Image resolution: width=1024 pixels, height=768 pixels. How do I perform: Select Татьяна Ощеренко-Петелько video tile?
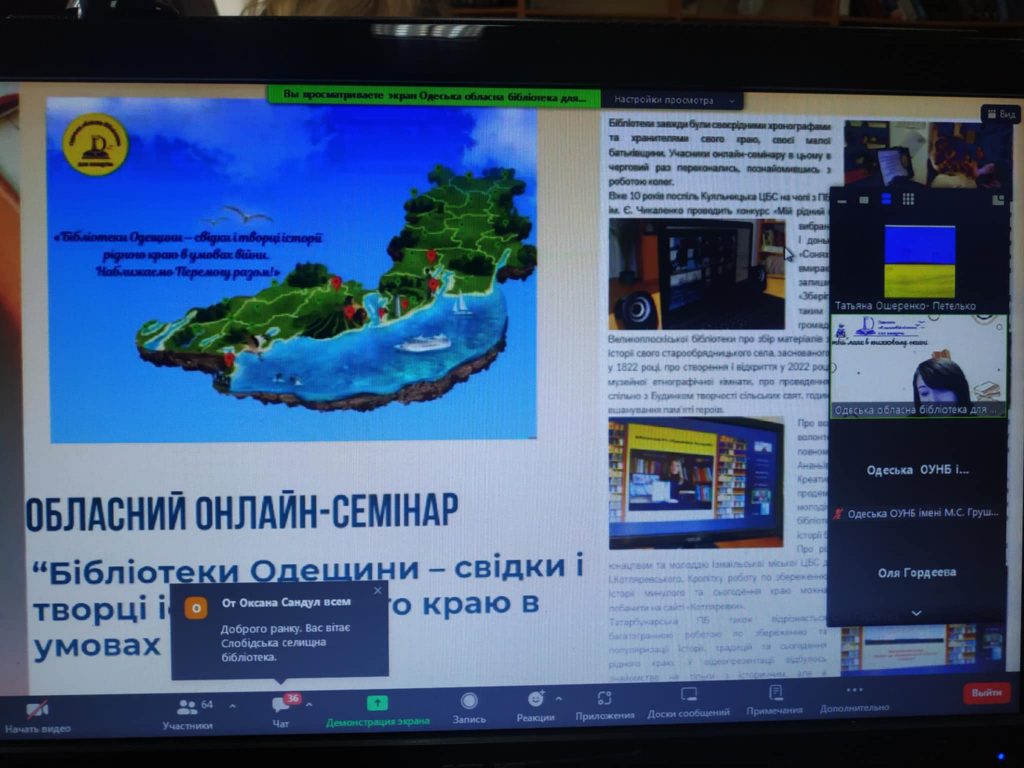tap(919, 259)
